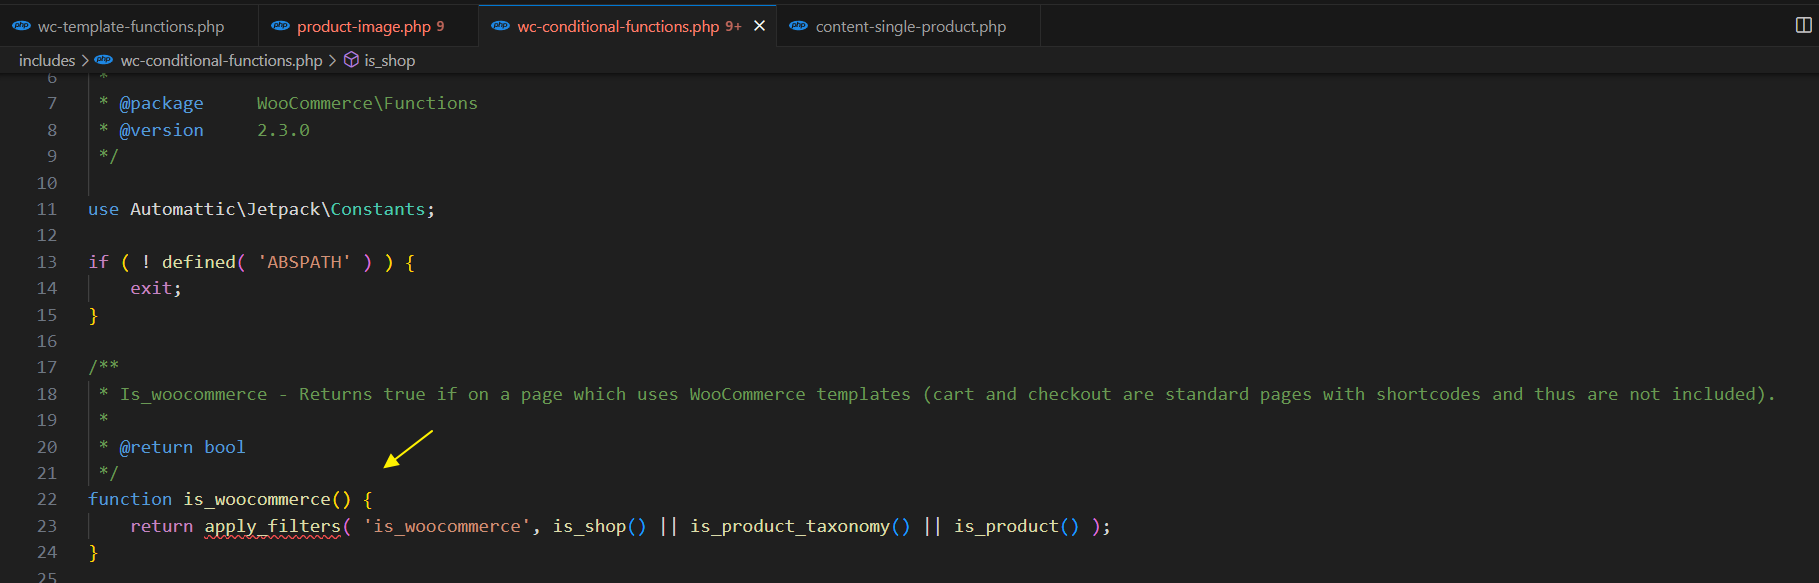Click the WooCommerce\Functions package name
1819x583 pixels.
(x=367, y=103)
